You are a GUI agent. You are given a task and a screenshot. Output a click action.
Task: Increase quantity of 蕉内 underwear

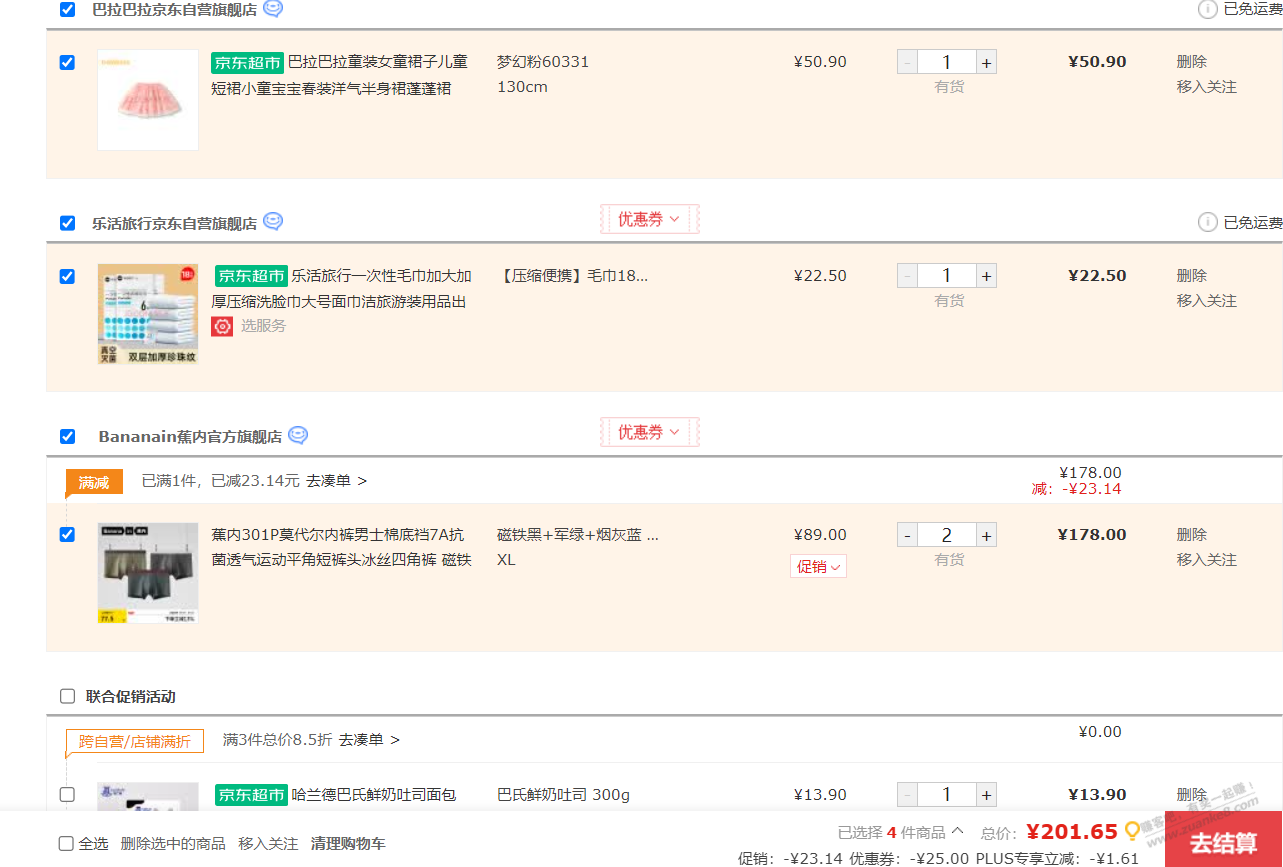click(987, 535)
